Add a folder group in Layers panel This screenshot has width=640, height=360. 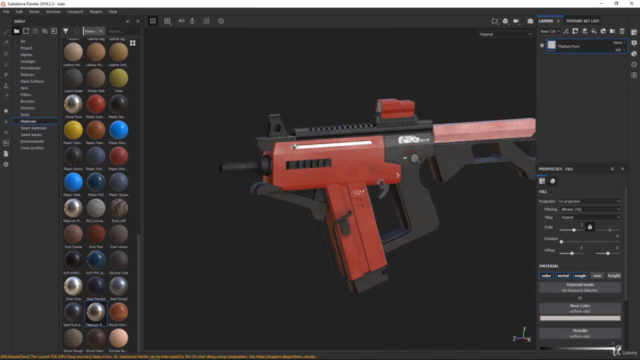click(612, 31)
